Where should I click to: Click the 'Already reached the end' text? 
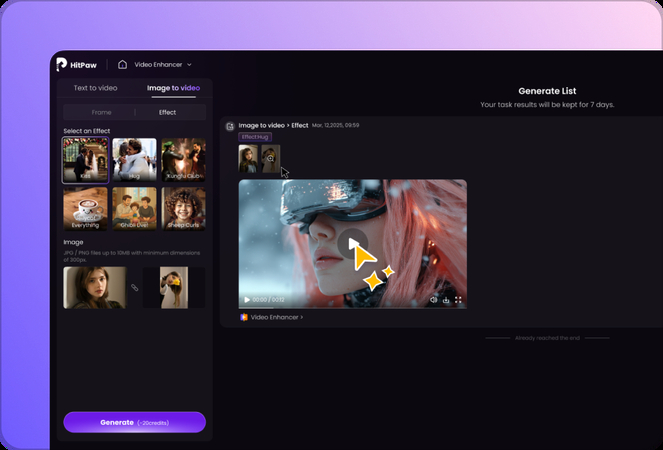tap(547, 338)
